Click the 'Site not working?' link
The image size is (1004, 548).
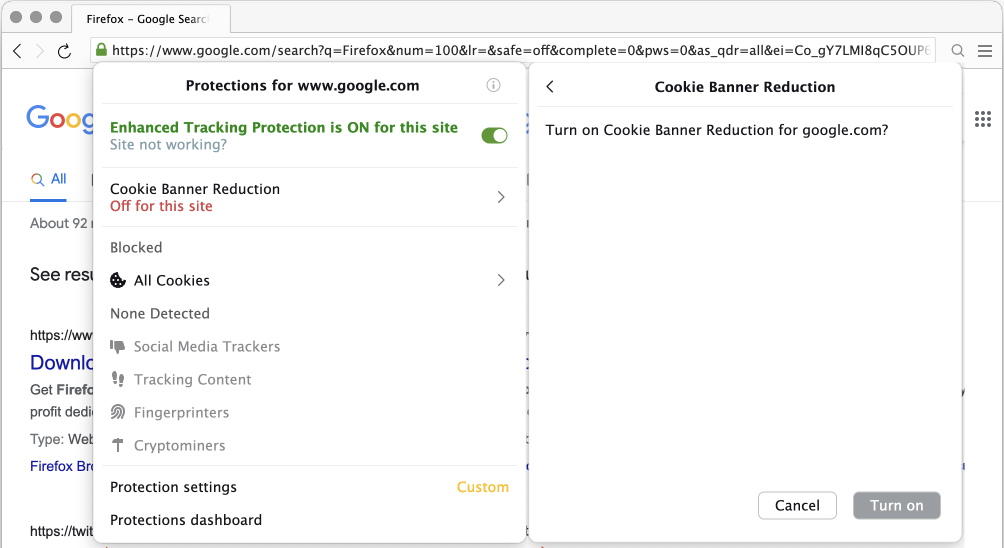[168, 145]
